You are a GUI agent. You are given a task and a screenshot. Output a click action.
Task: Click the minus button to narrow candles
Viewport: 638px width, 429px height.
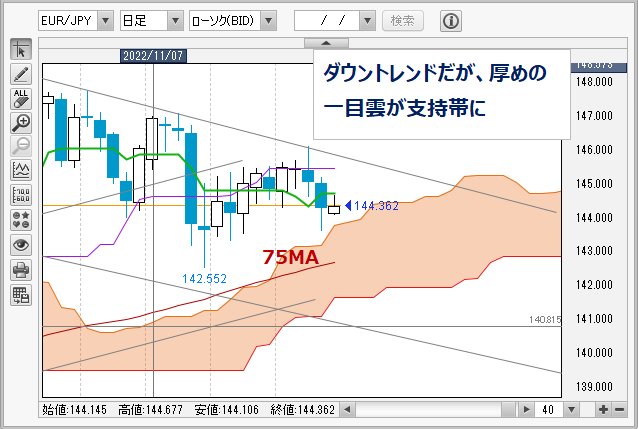[619, 409]
